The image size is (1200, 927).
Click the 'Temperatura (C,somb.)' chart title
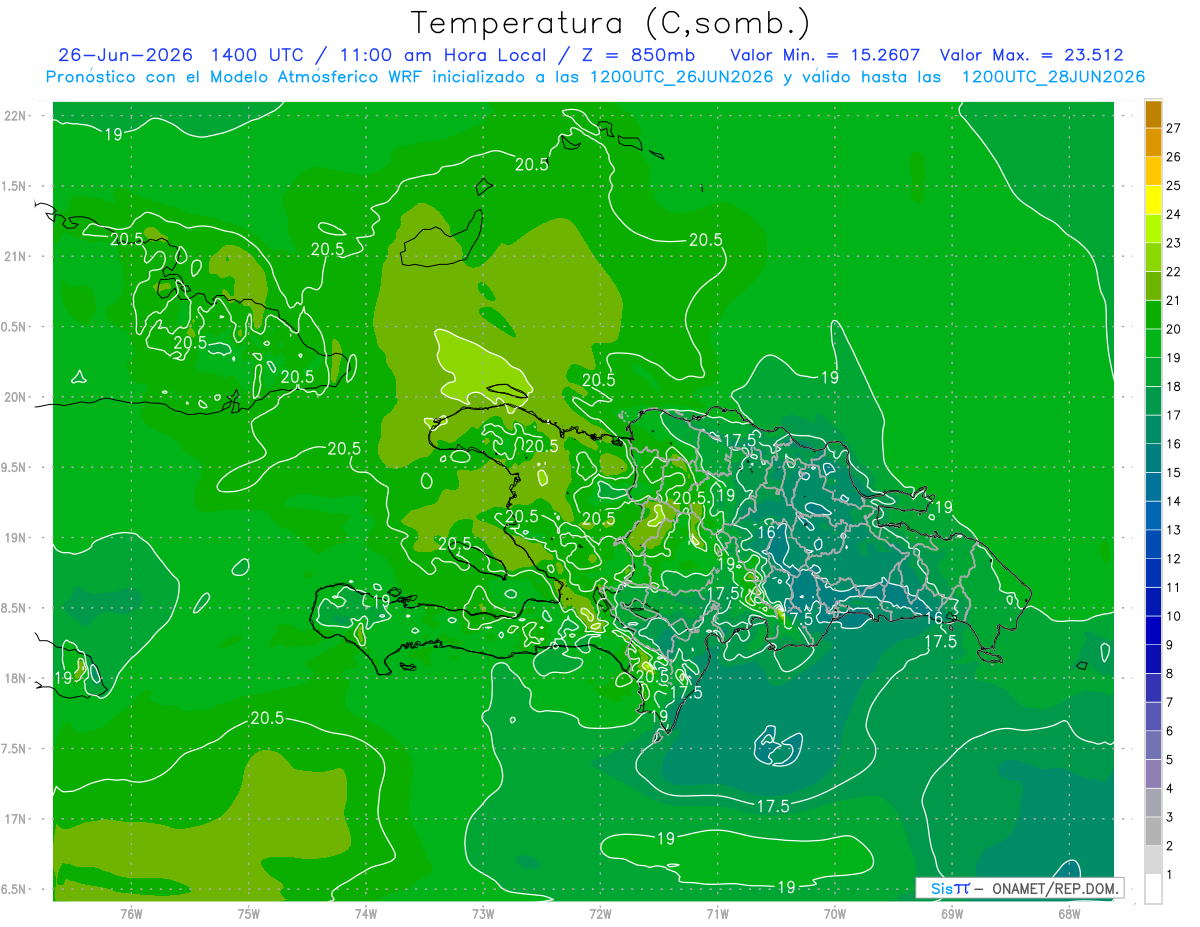[x=611, y=23]
